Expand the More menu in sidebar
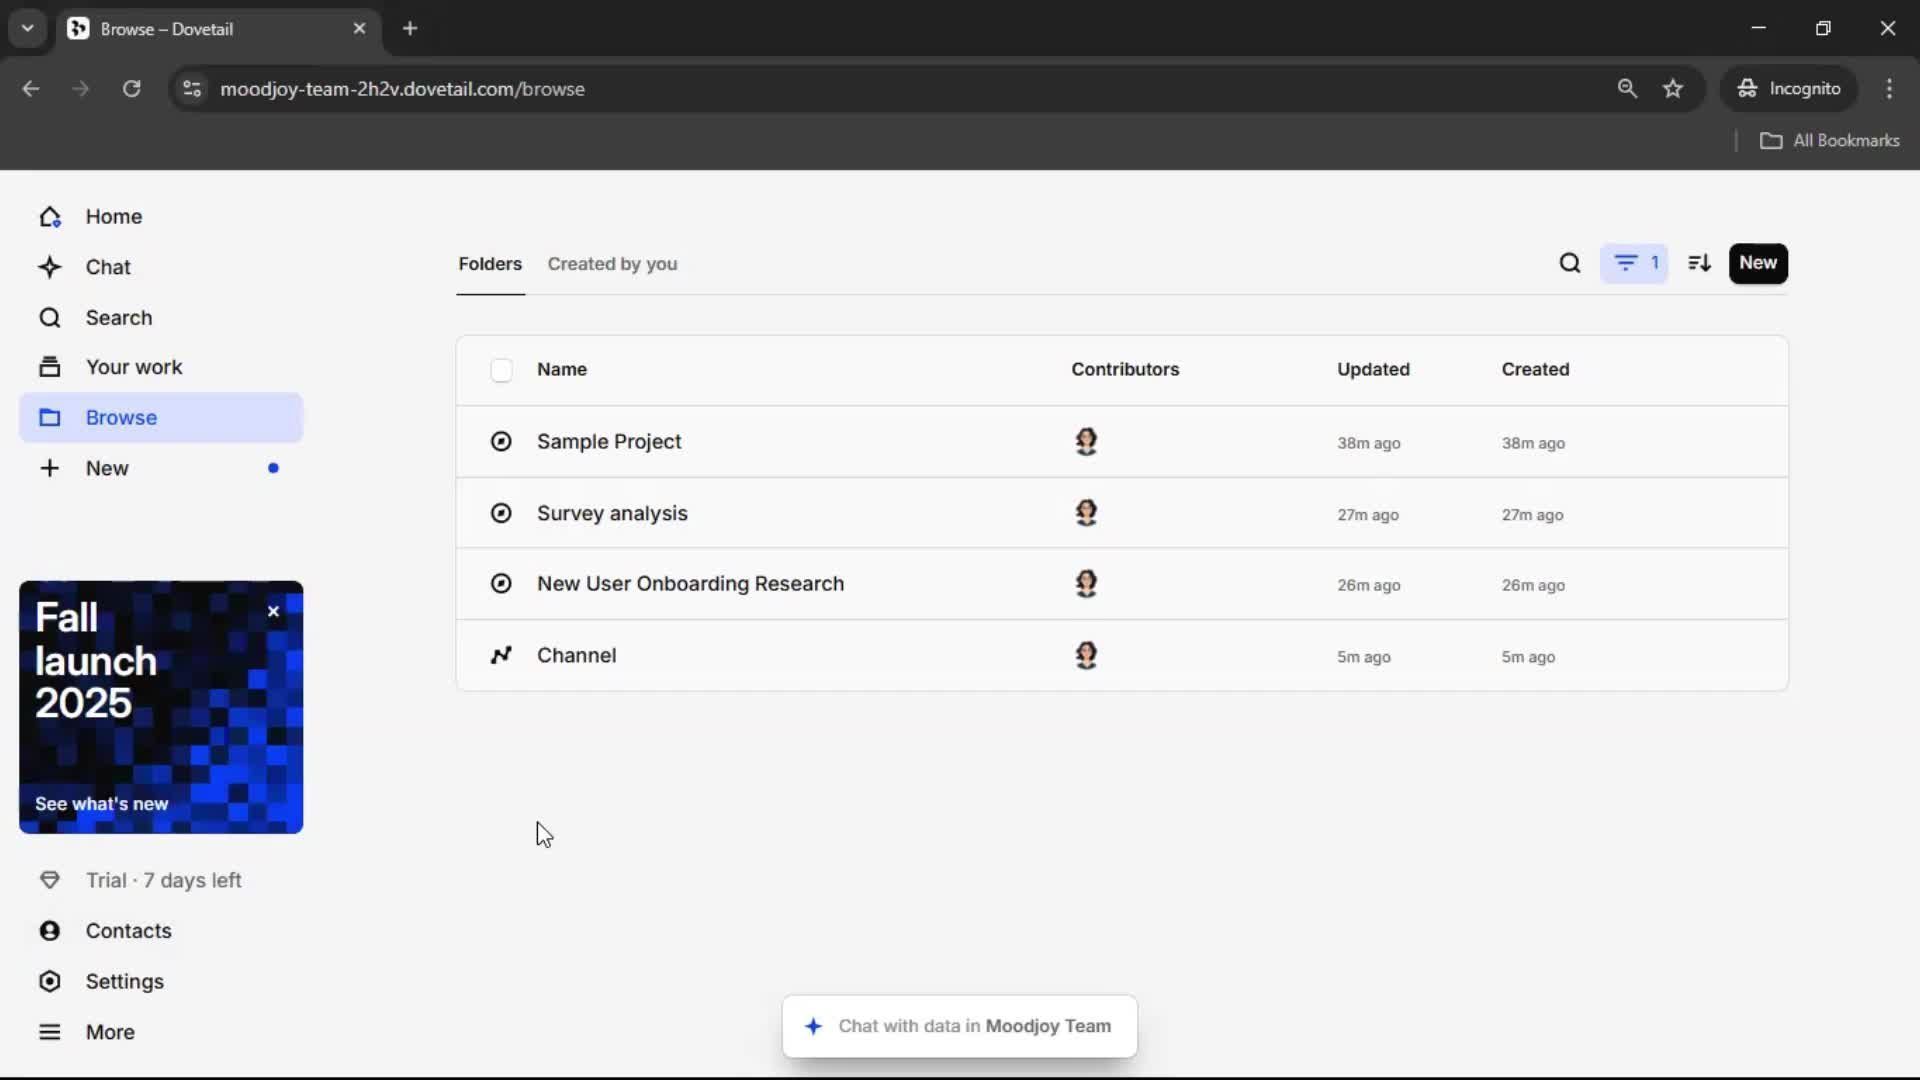The image size is (1920, 1080). 110,1032
